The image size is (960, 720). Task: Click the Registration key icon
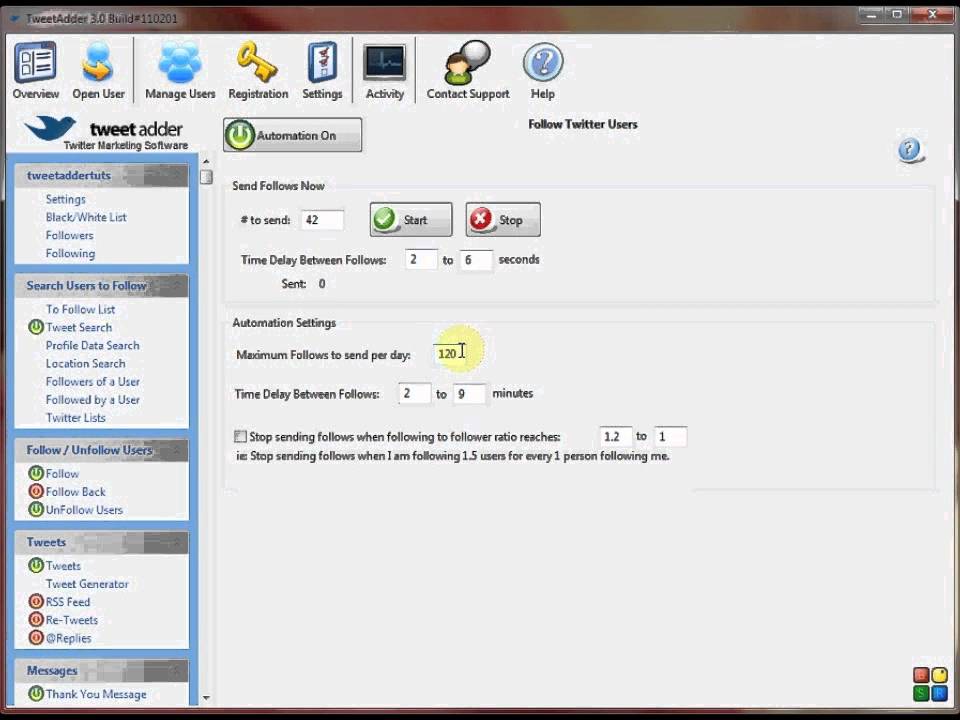pos(258,70)
